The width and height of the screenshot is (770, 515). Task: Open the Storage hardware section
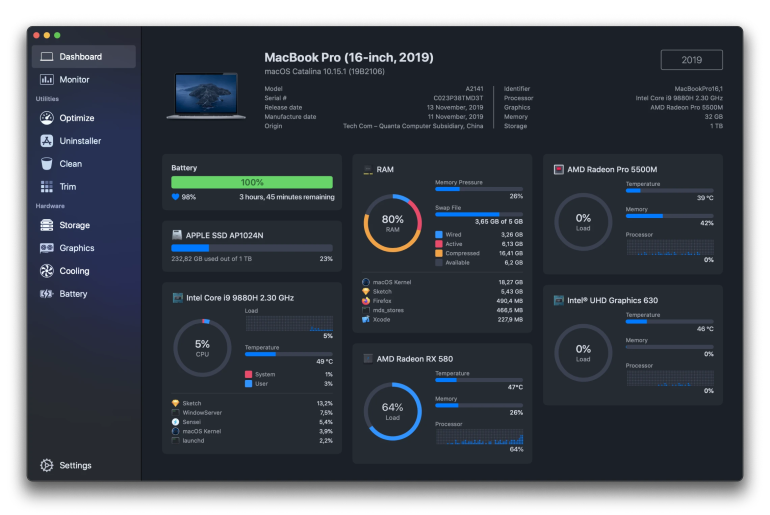(x=84, y=225)
